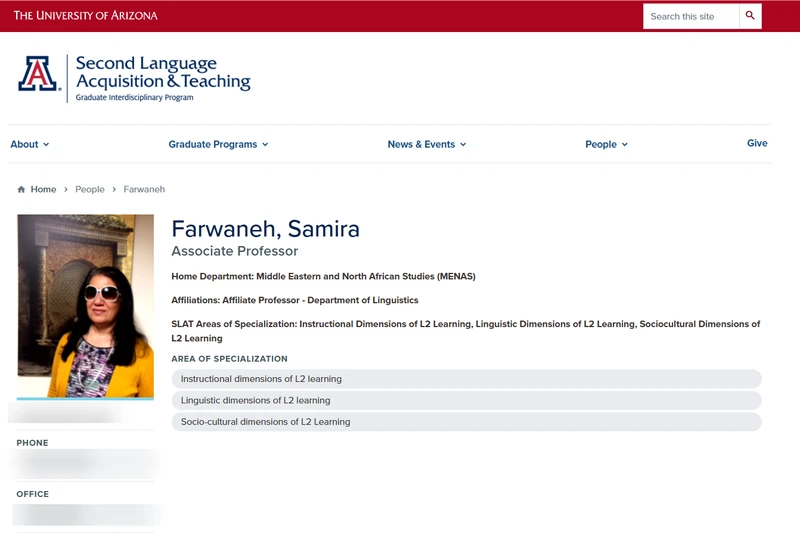Click the Home breadcrumb house icon
Viewport: 800px width, 535px height.
(21, 189)
